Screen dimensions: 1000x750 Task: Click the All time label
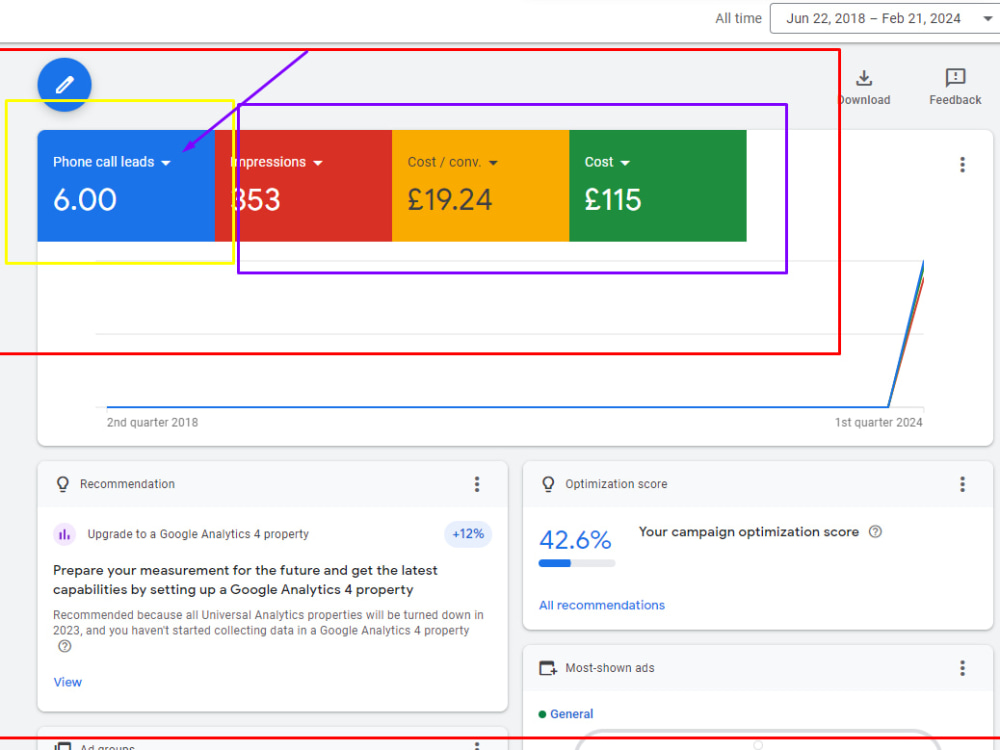(738, 18)
